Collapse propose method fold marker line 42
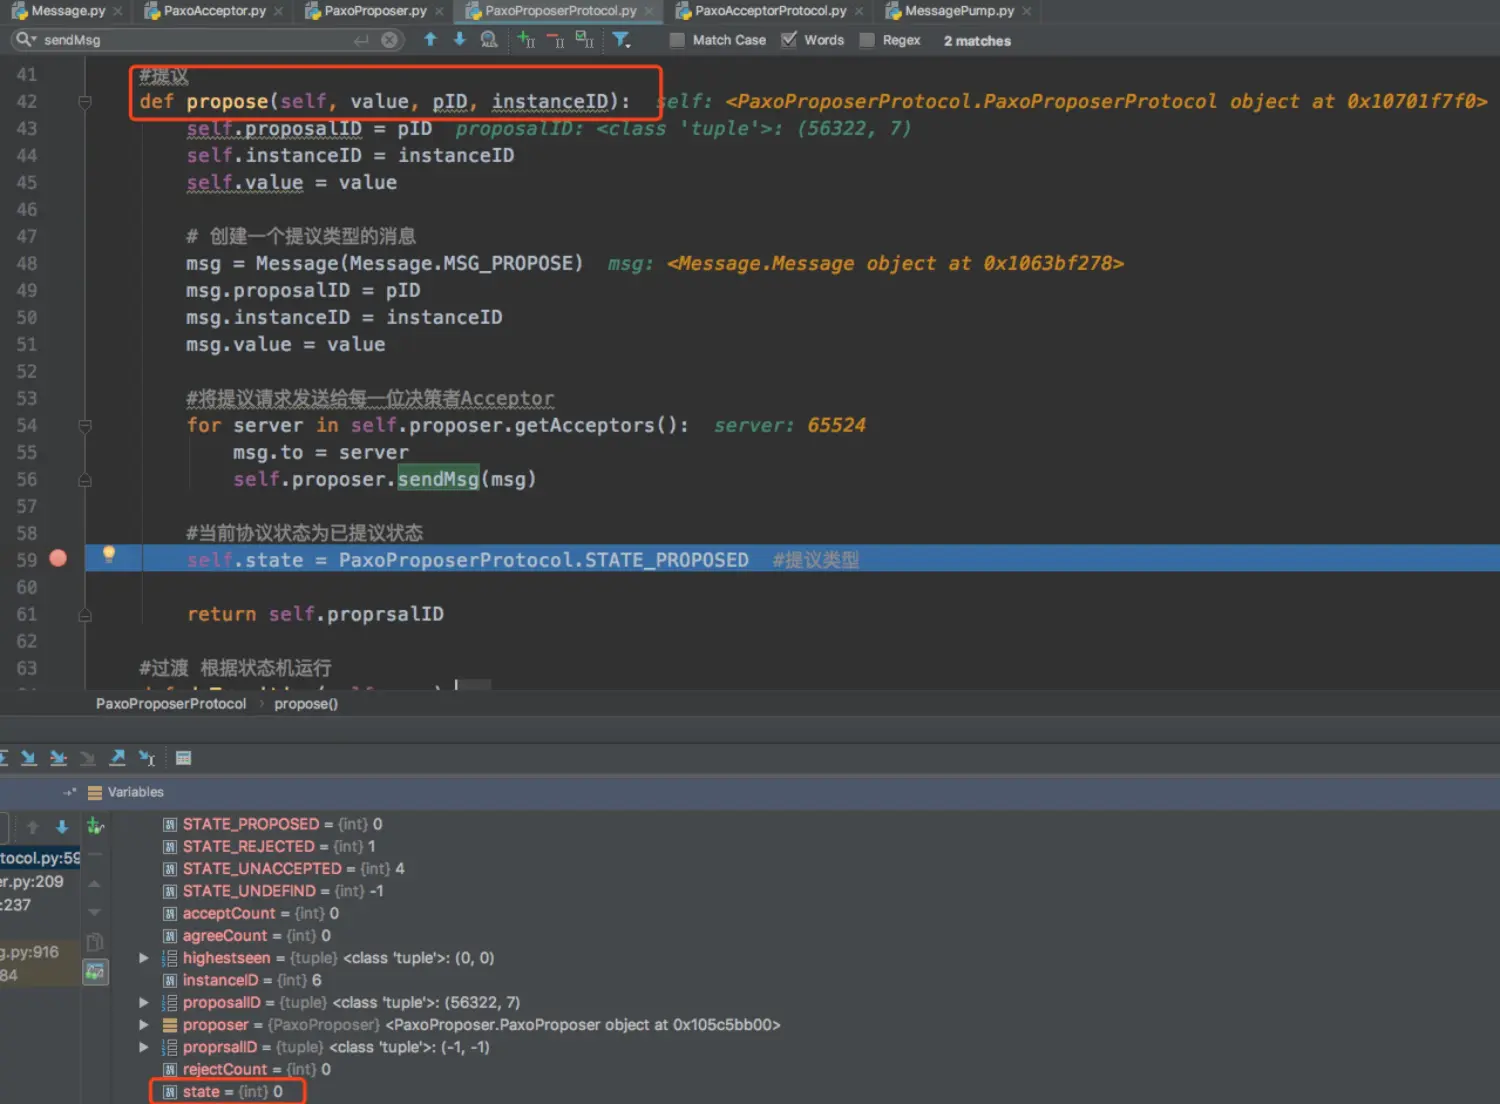This screenshot has height=1104, width=1500. pos(85,102)
